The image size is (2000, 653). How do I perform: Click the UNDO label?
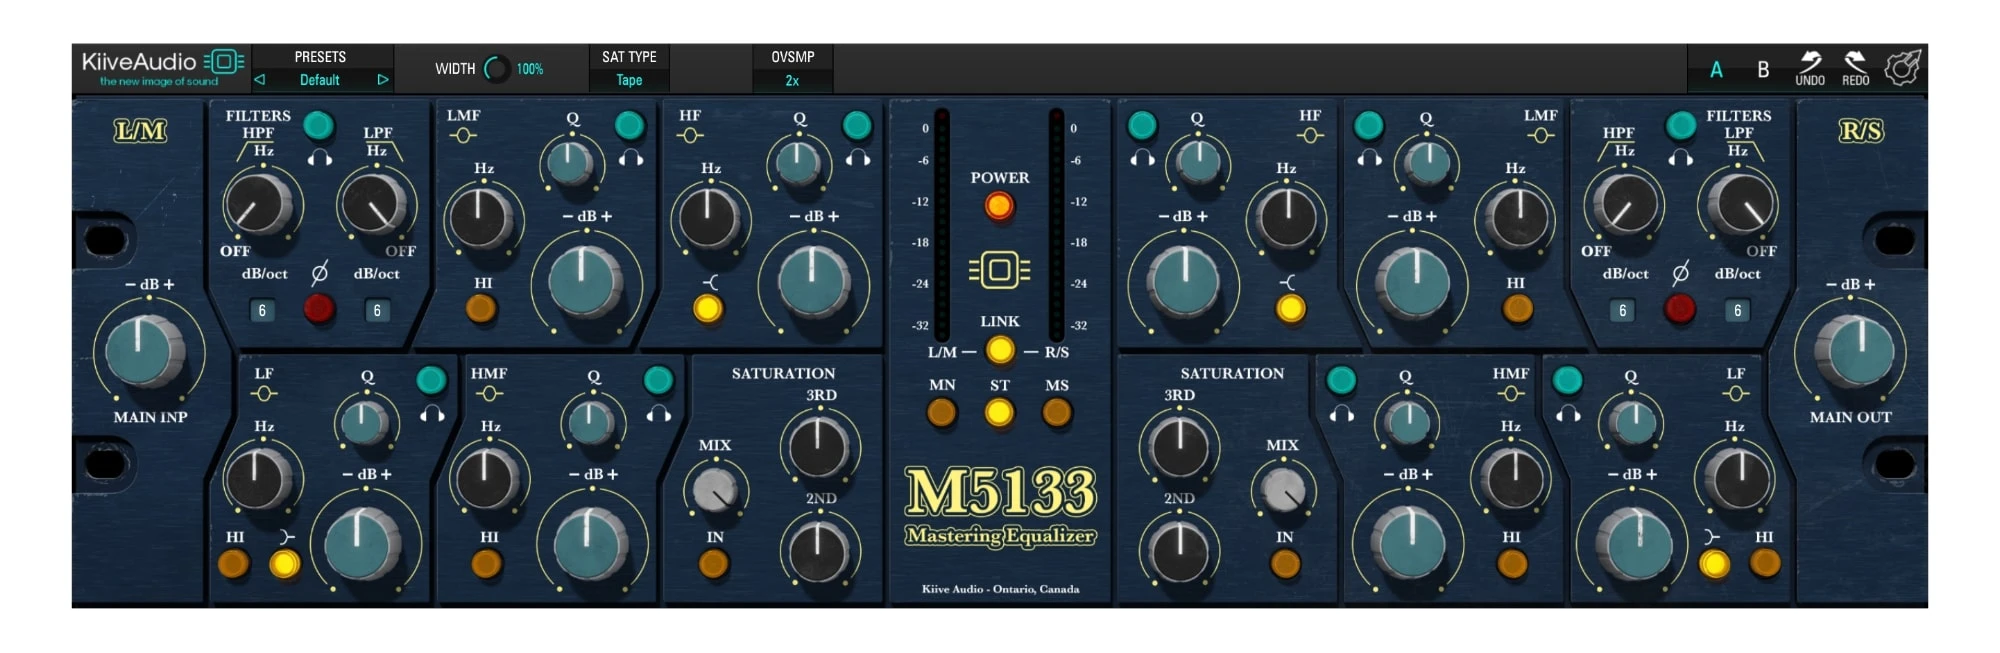click(1810, 81)
